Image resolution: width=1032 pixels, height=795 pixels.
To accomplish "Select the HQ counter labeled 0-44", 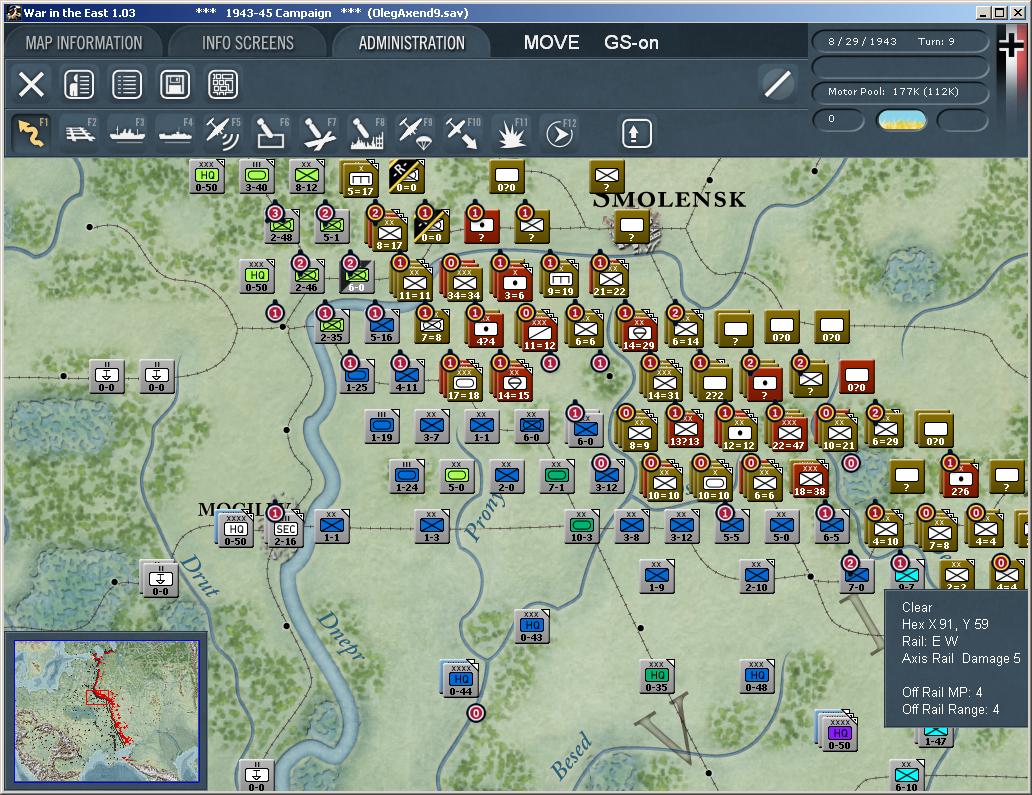I will [460, 679].
